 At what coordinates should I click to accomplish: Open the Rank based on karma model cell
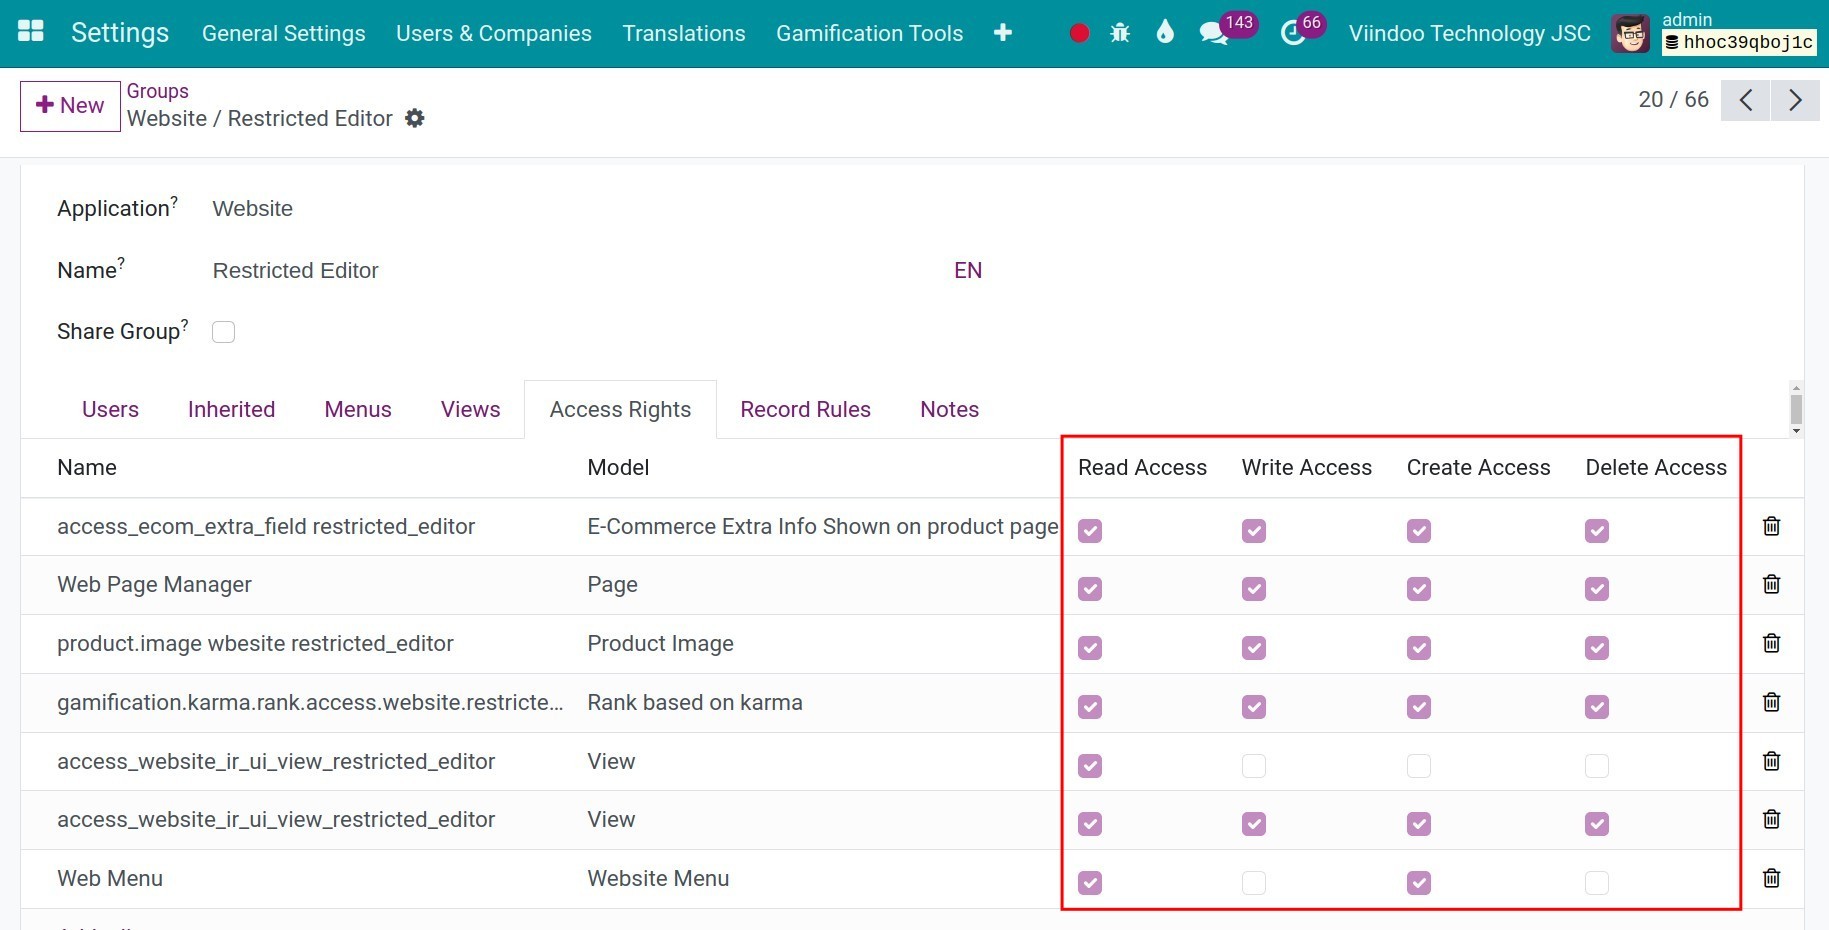click(695, 702)
